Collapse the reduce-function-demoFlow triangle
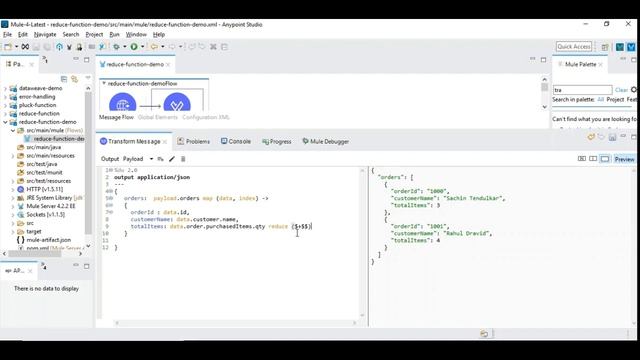This screenshot has height=360, width=640. pos(104,83)
